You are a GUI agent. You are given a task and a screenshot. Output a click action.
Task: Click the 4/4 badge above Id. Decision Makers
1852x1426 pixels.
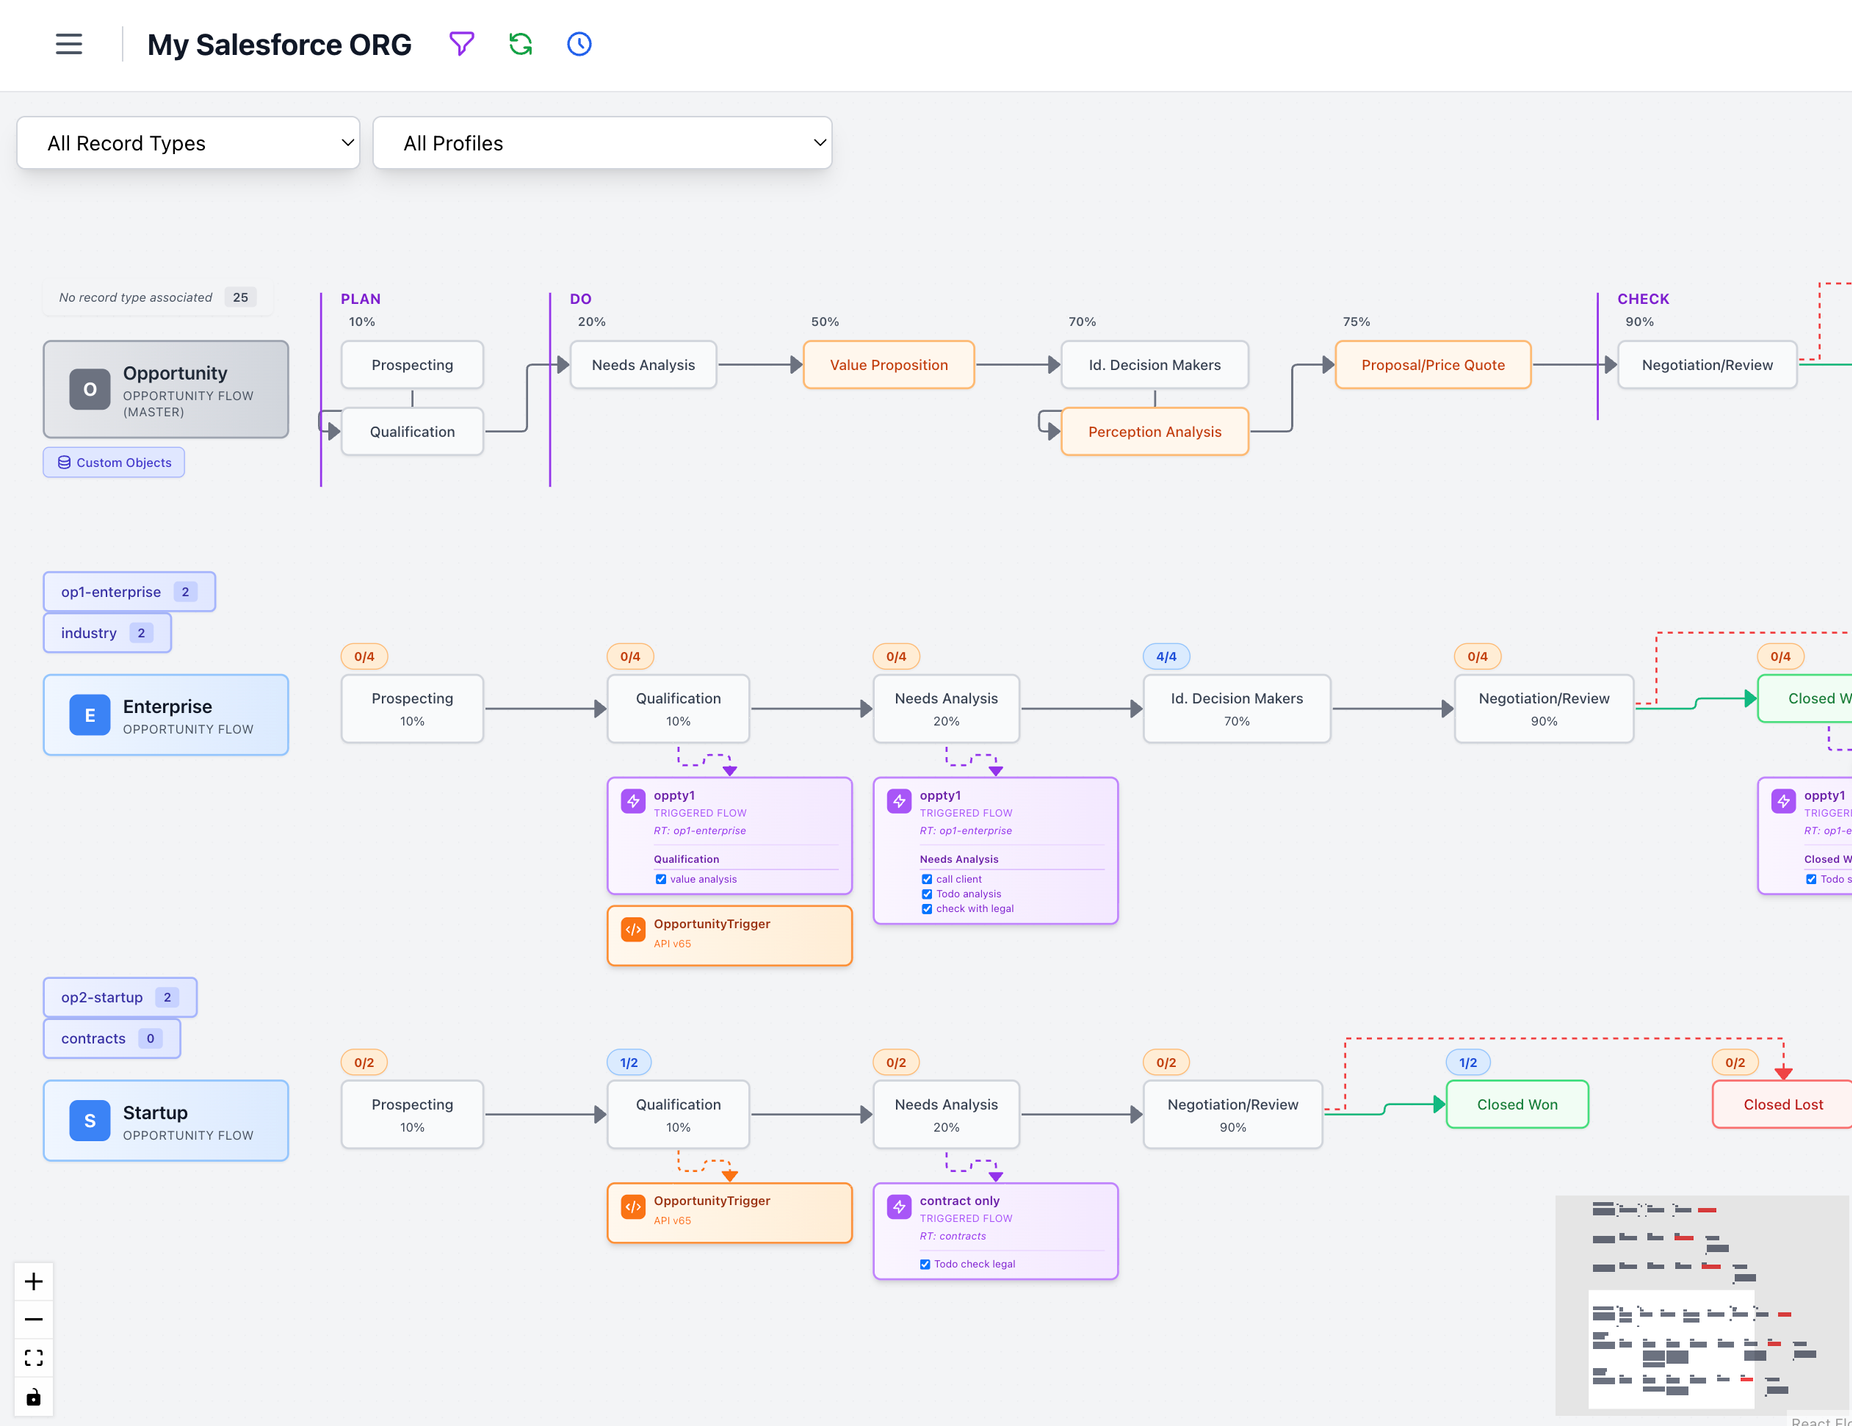coord(1166,657)
